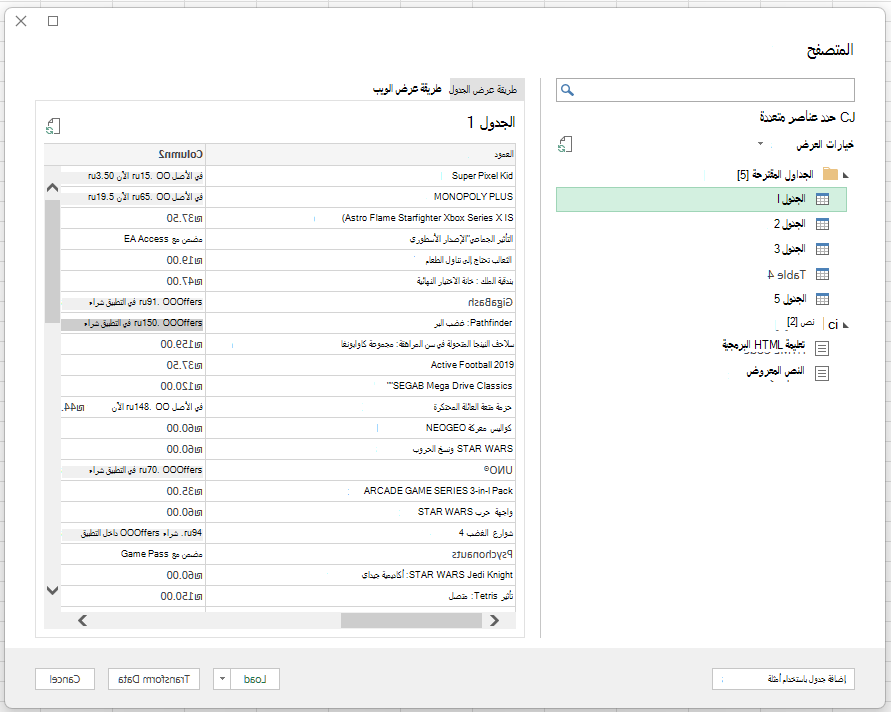Select the table icon for الجدول 1
The width and height of the screenshot is (891, 712).
tap(822, 199)
